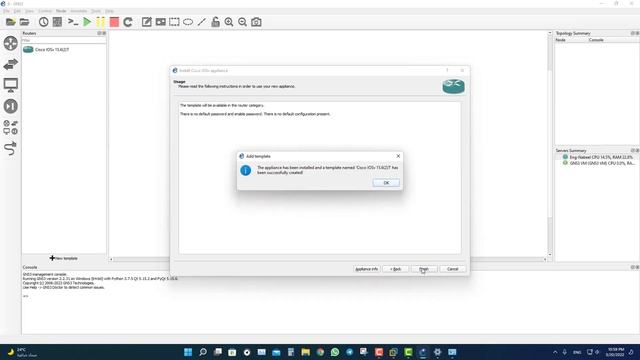Open the Control menu
The image size is (640, 360).
[45, 11]
